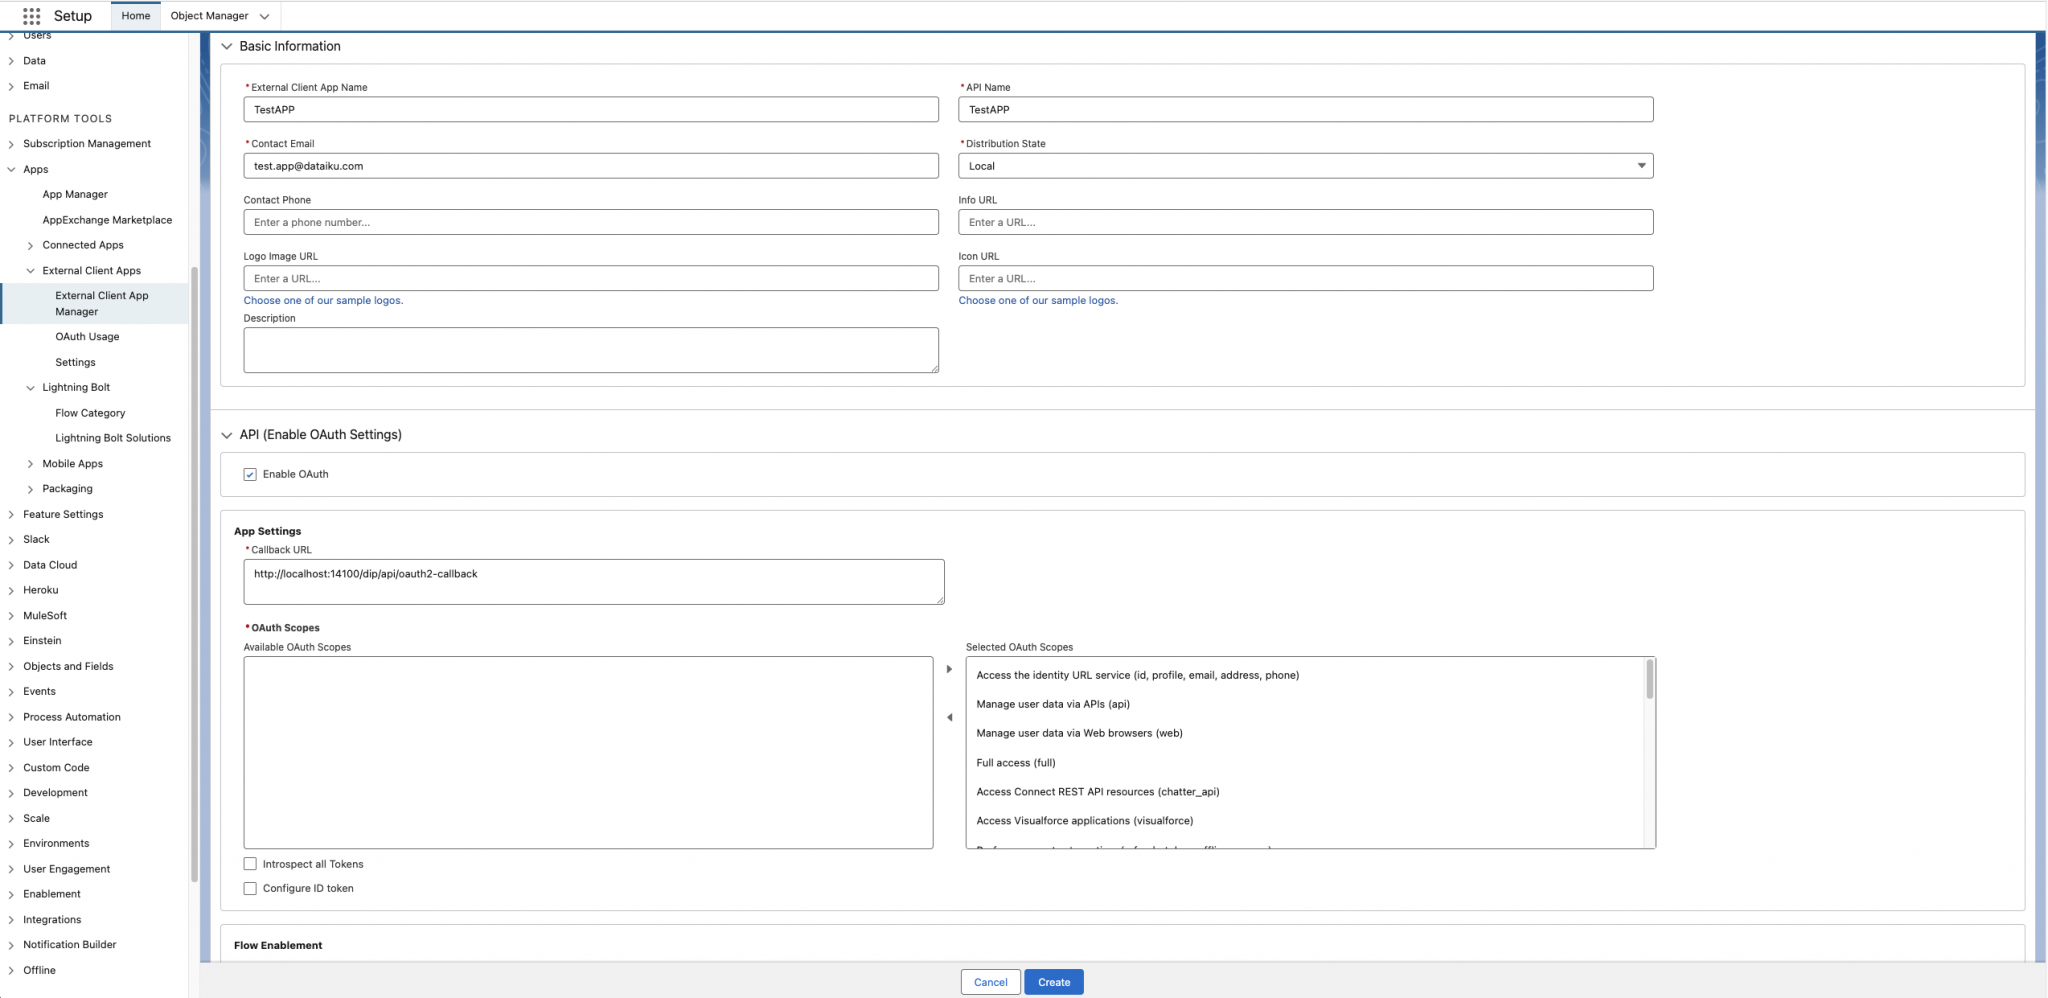Open the Object Manager dropdown
The height and width of the screenshot is (998, 2048).
click(x=264, y=16)
